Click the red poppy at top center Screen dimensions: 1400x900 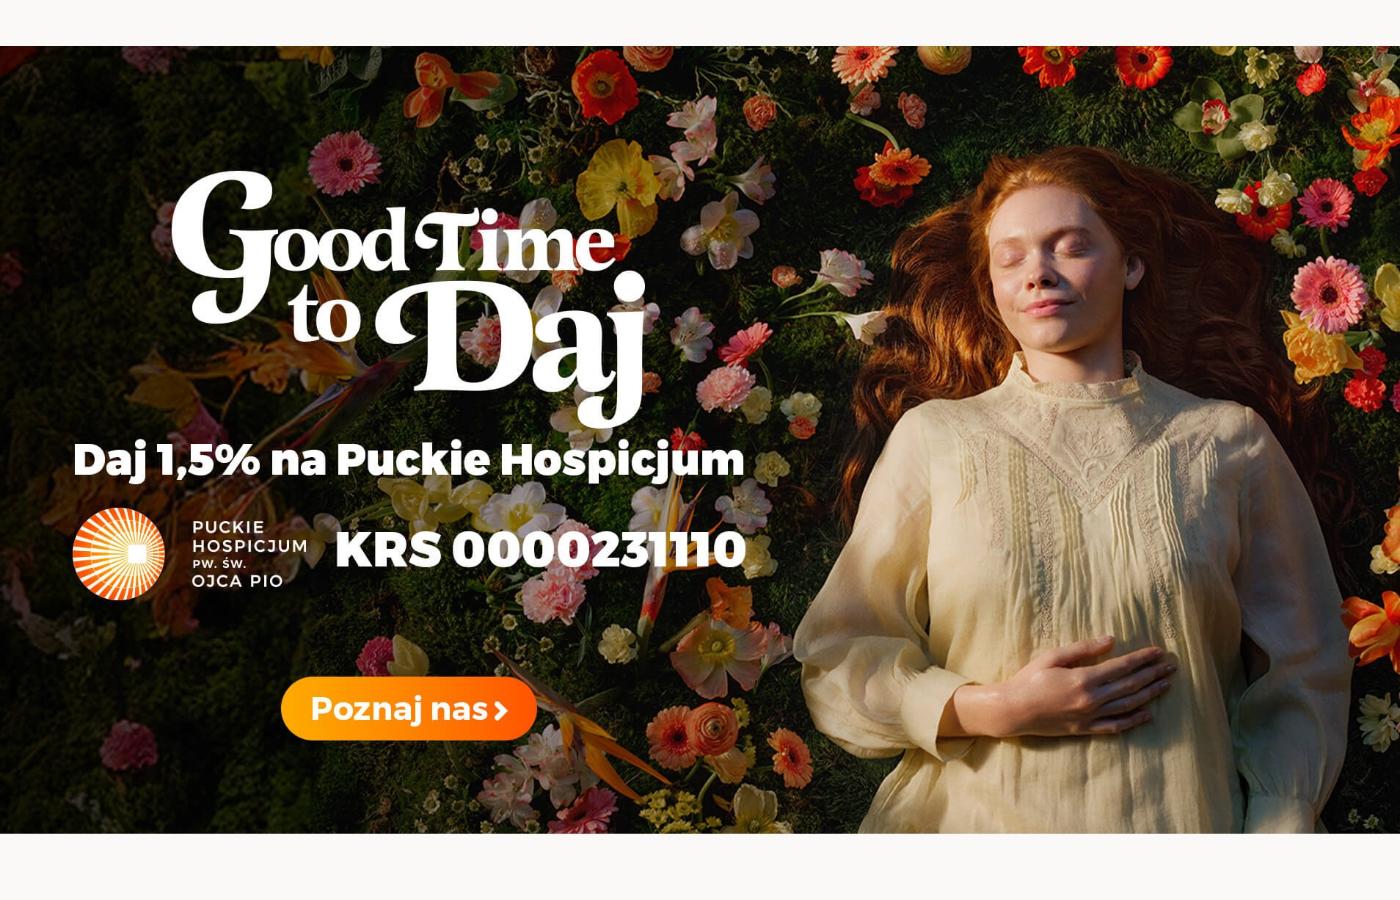pos(605,85)
